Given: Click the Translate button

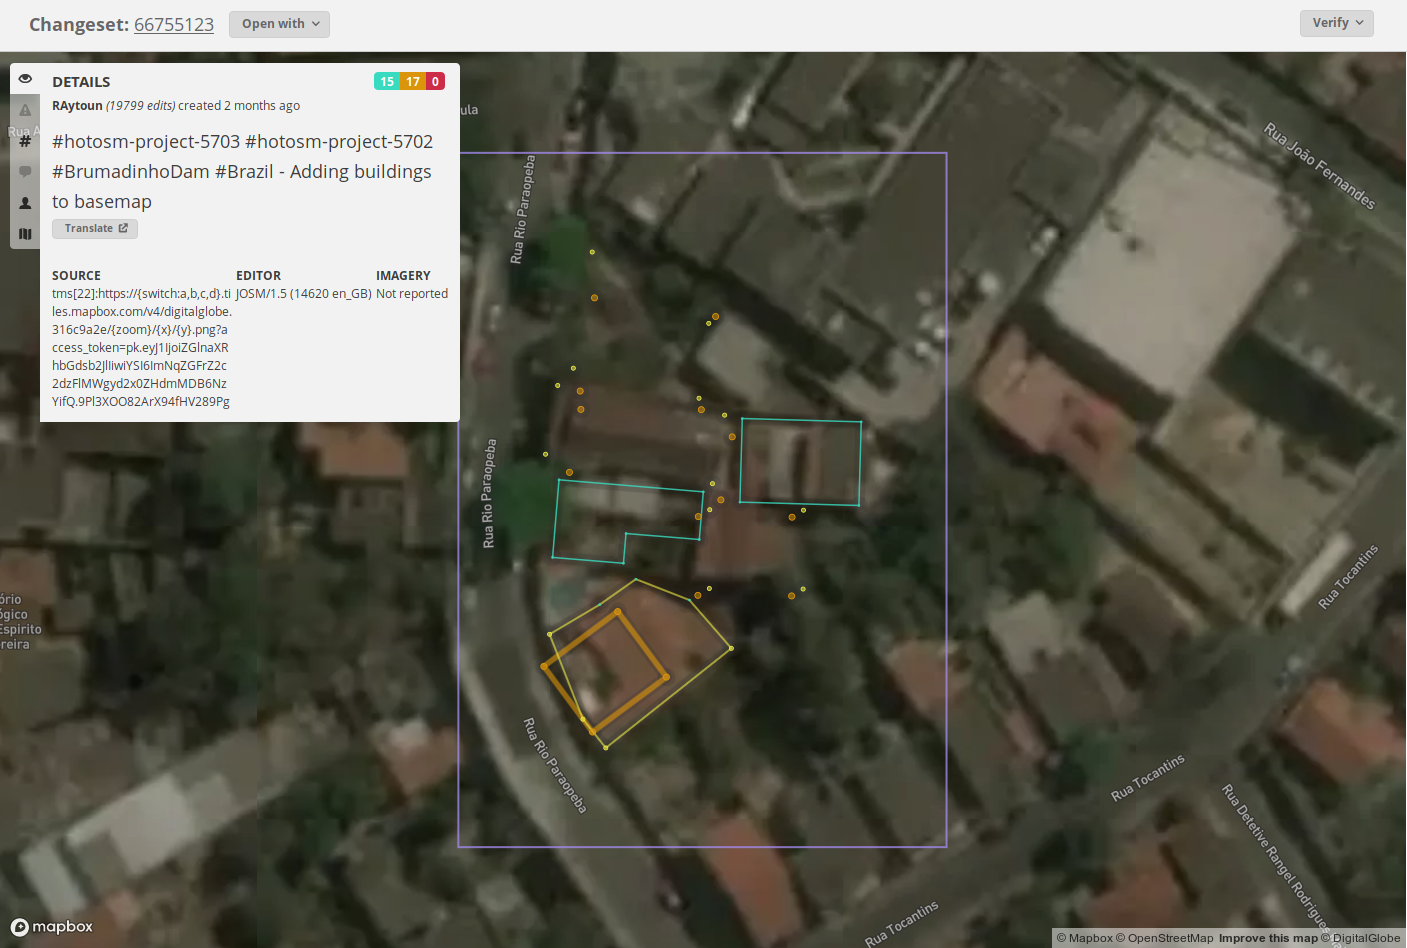Looking at the screenshot, I should coord(95,229).
